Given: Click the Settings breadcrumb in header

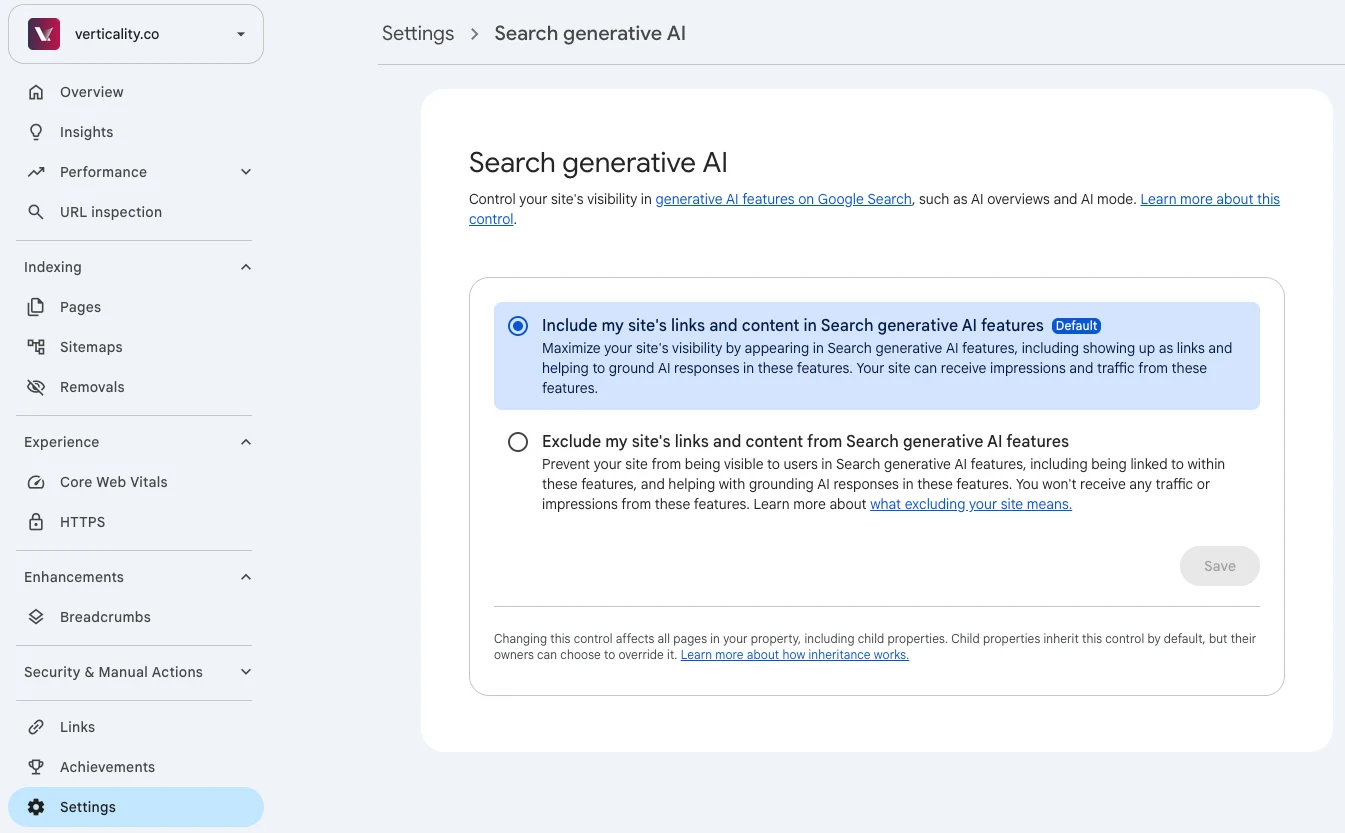Looking at the screenshot, I should coord(418,33).
